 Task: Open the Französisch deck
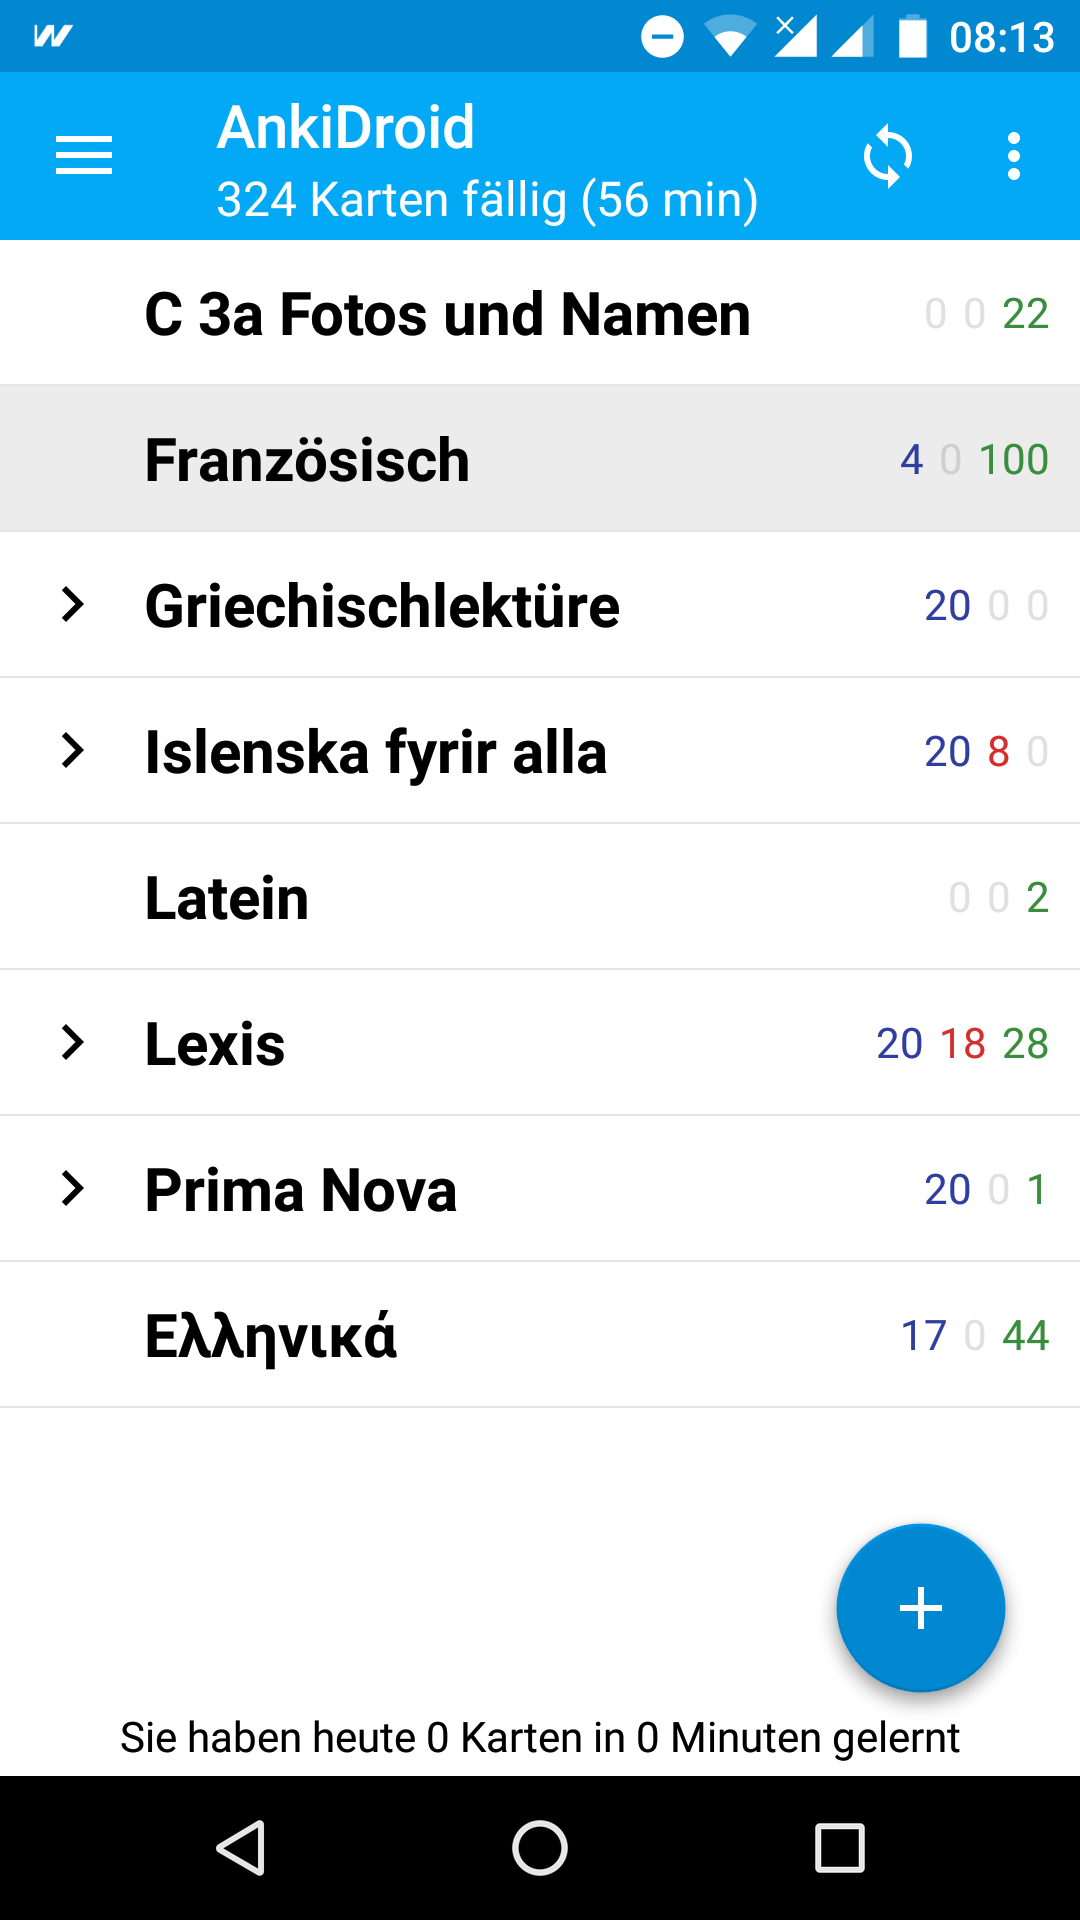coord(308,460)
